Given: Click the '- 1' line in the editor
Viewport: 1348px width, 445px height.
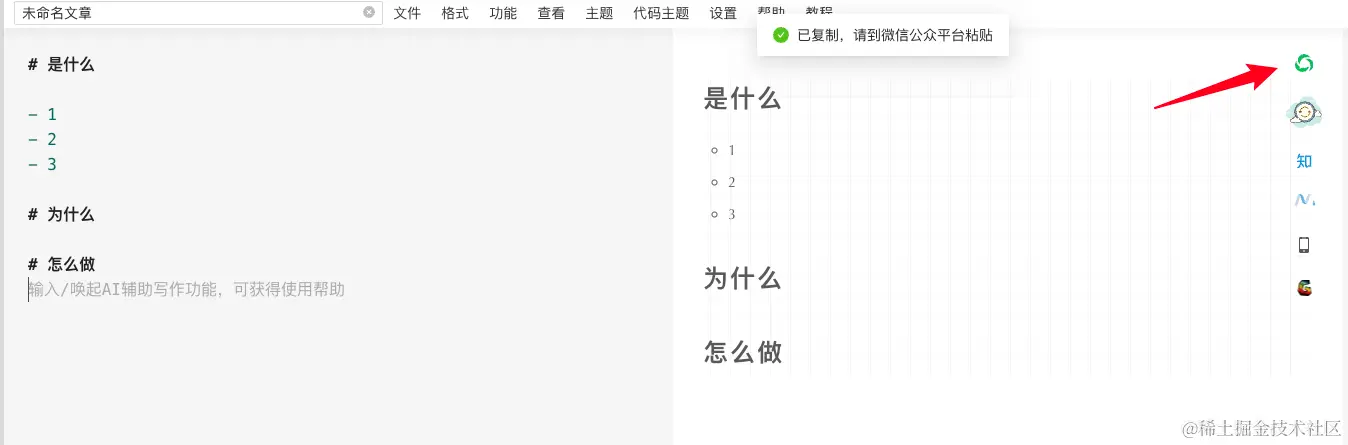Looking at the screenshot, I should coord(42,115).
